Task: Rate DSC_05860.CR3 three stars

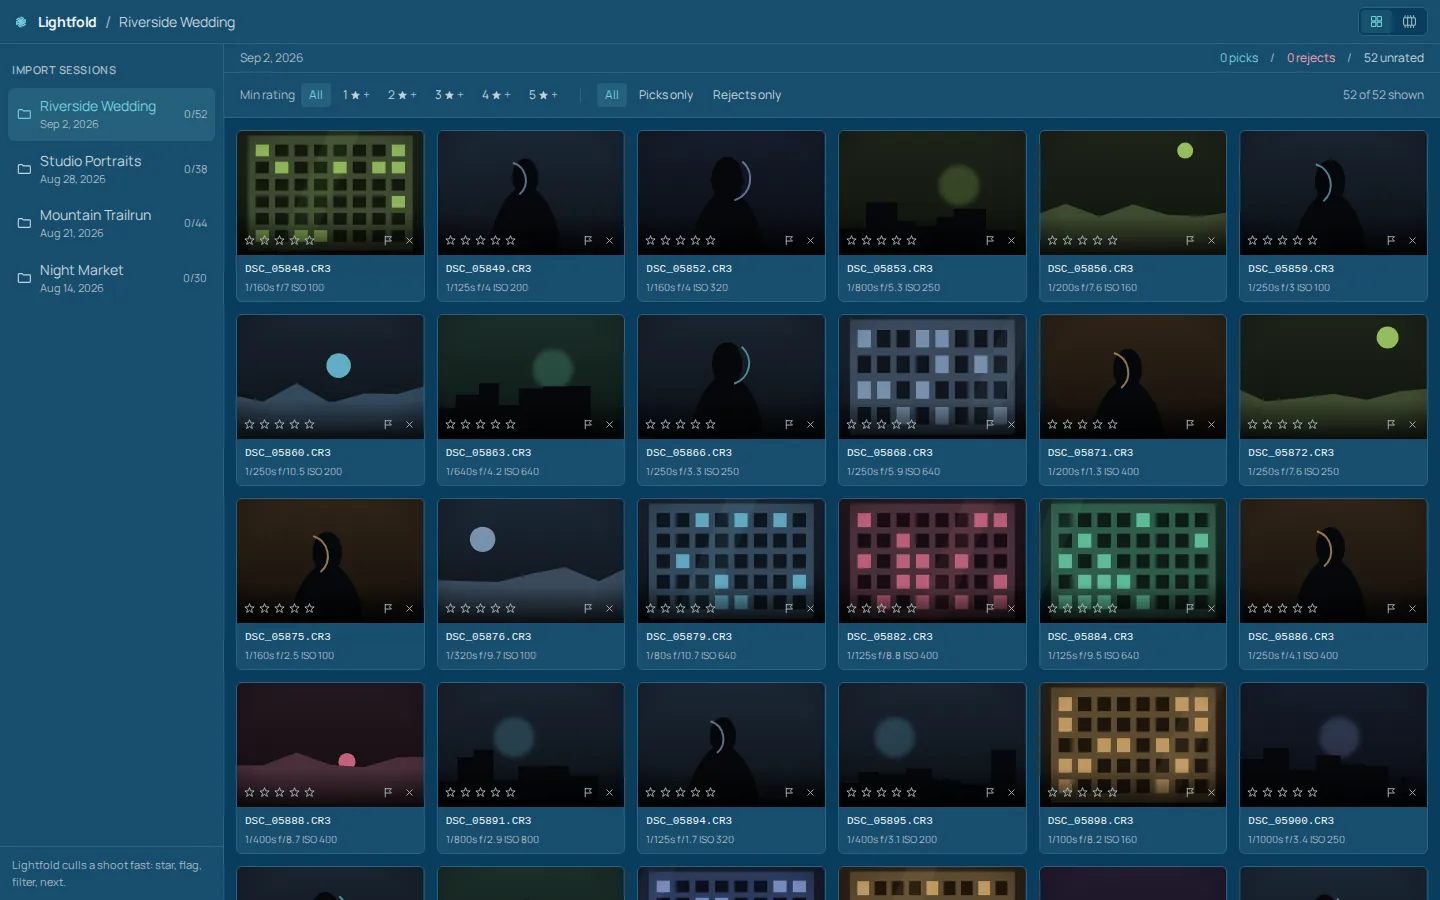Action: [x=279, y=424]
